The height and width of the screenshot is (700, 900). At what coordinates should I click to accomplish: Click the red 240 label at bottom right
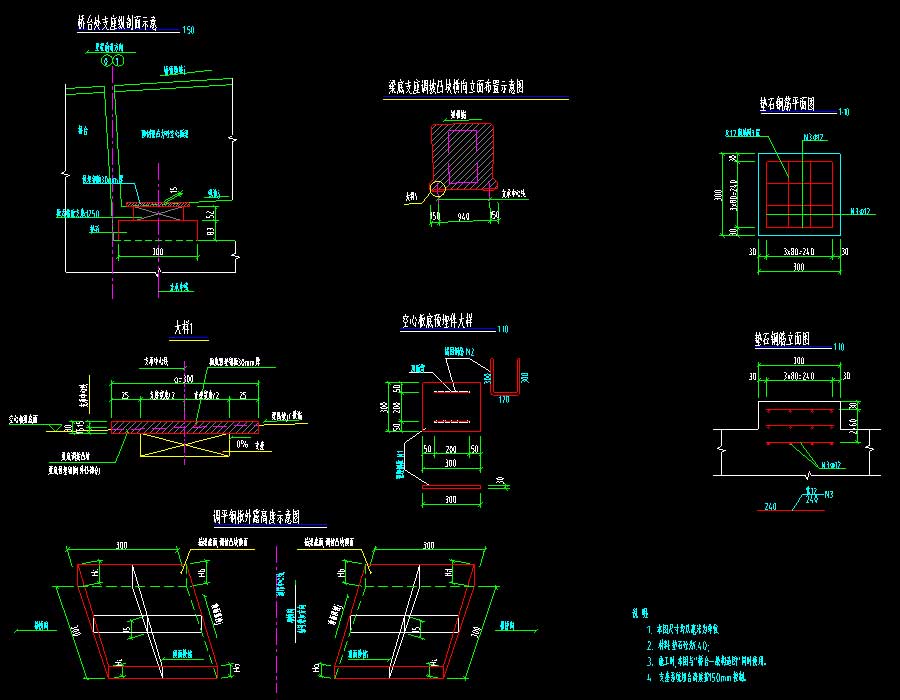click(x=770, y=507)
